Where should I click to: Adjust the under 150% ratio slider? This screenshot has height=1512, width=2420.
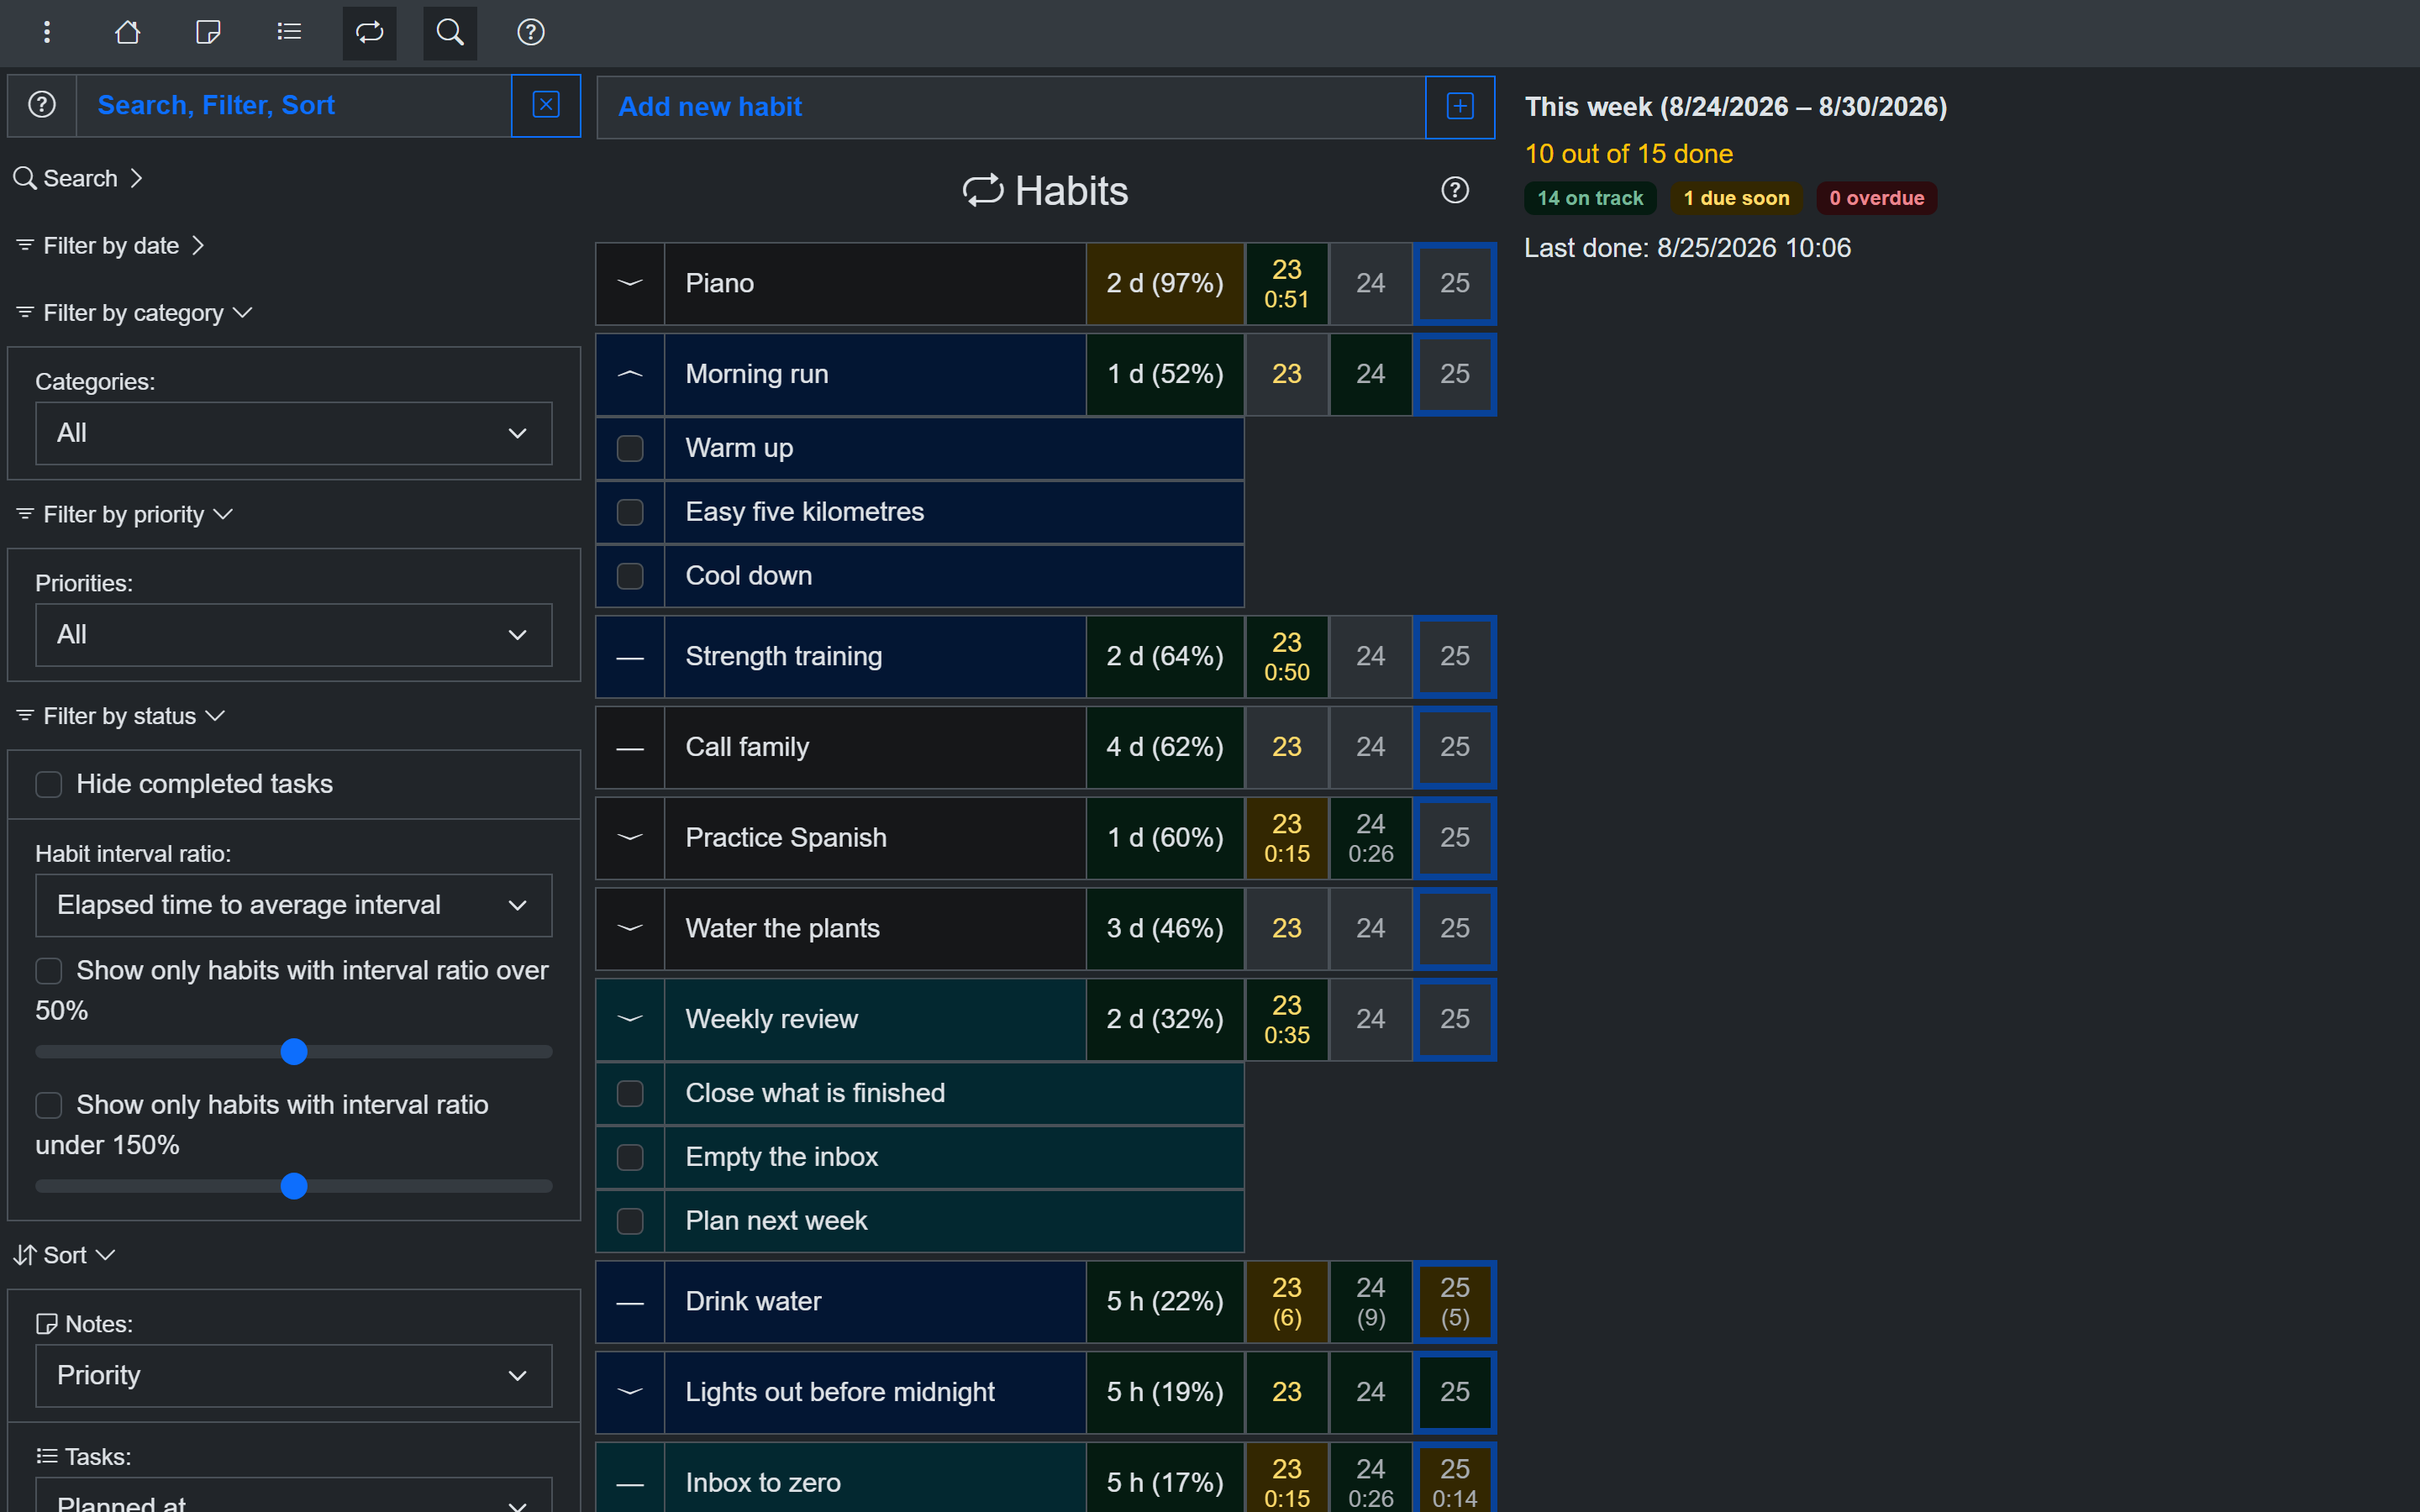[294, 1186]
